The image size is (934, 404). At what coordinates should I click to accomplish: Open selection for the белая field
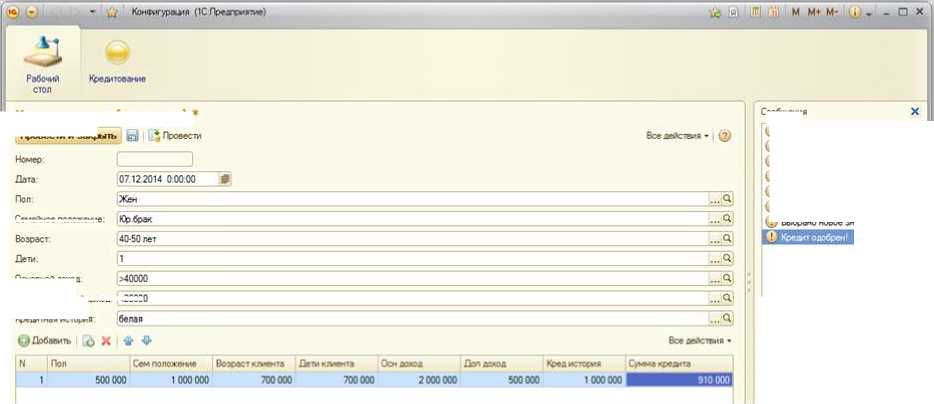pyautogui.click(x=715, y=318)
